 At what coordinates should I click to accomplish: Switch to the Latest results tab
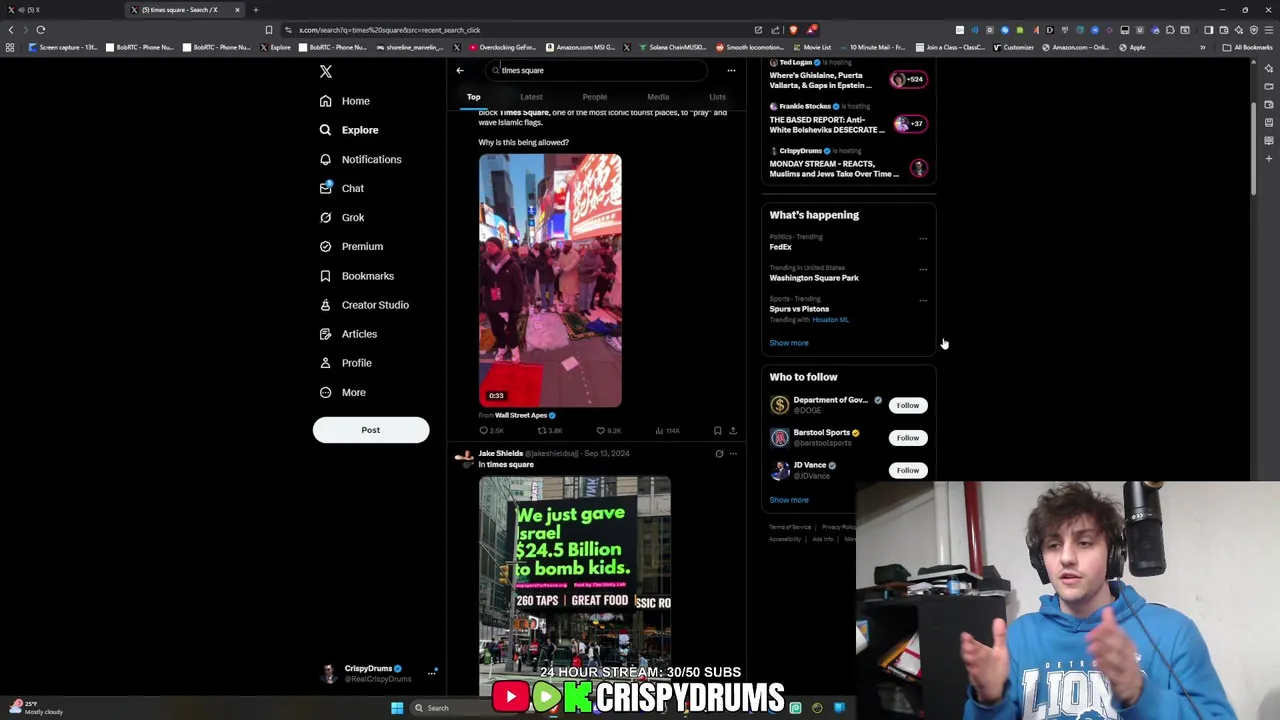pos(531,97)
